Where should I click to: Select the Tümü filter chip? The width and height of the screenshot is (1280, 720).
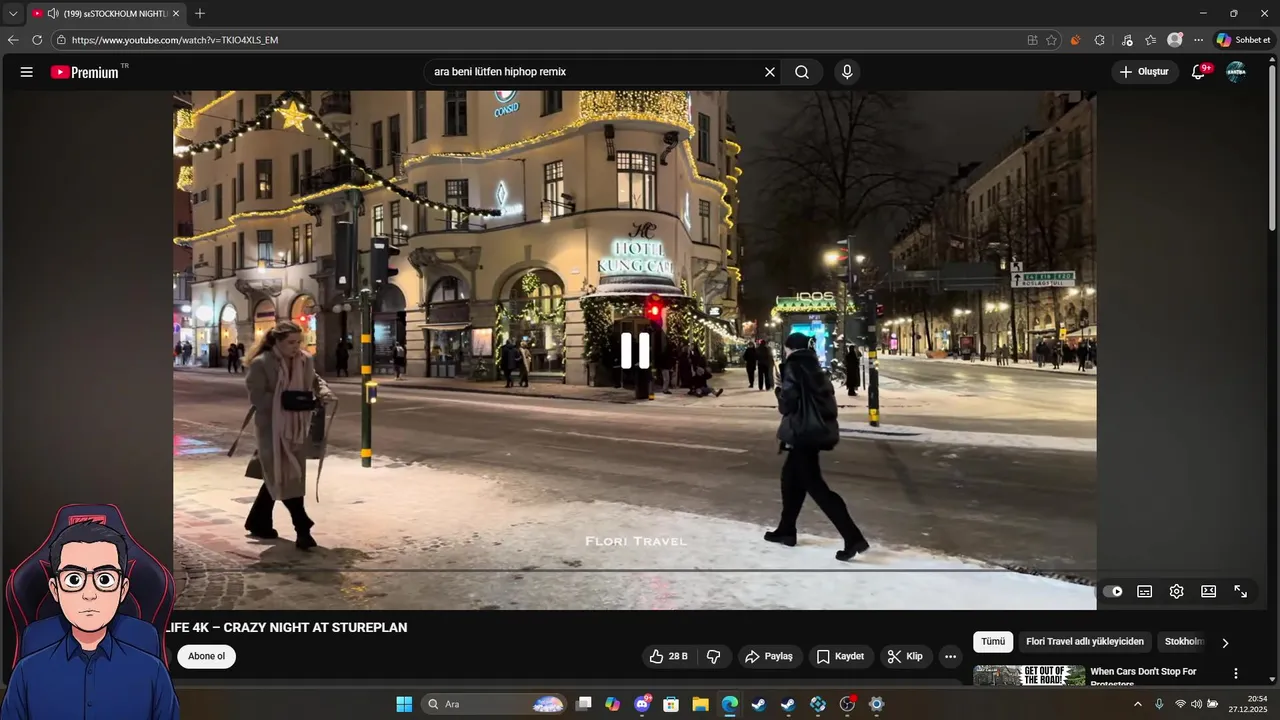click(993, 642)
